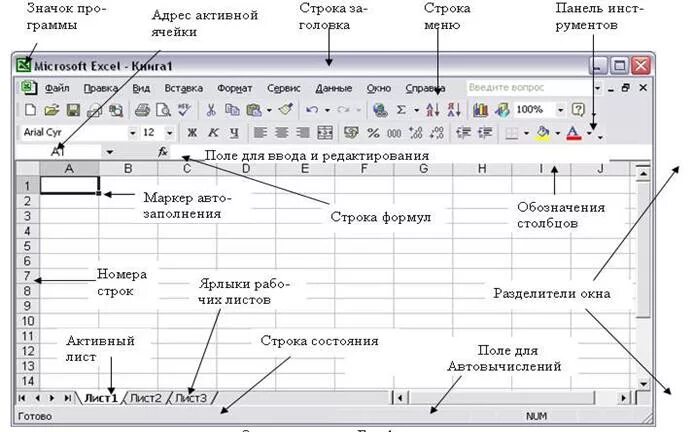Click Decrease Decimal icon
The image size is (694, 432).
437,133
